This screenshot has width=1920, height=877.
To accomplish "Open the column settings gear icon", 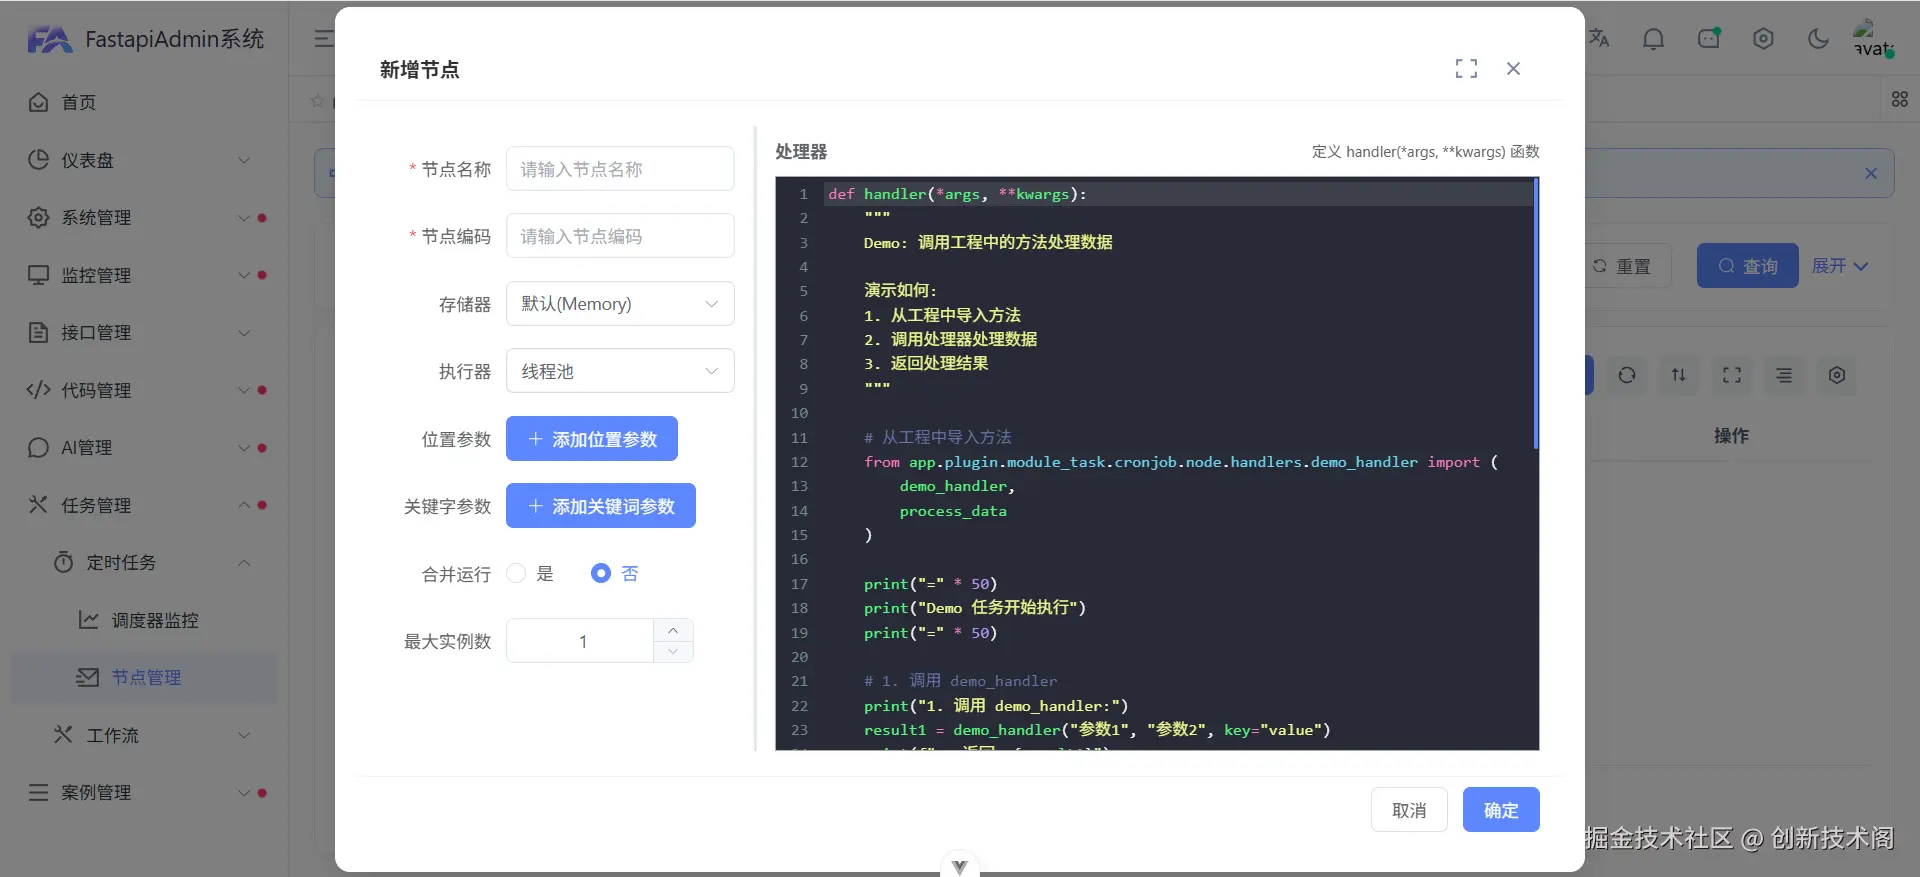I will pyautogui.click(x=1837, y=375).
